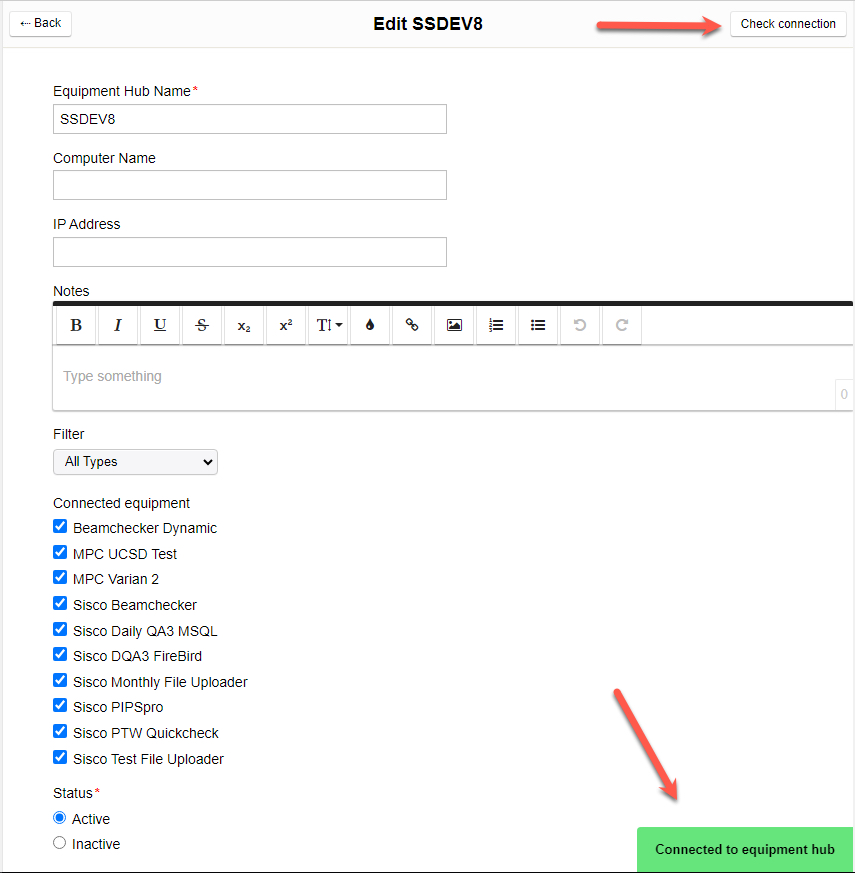Uncheck the Sisco PIPSpro checkbox
Screen dimensions: 855x873
60,706
